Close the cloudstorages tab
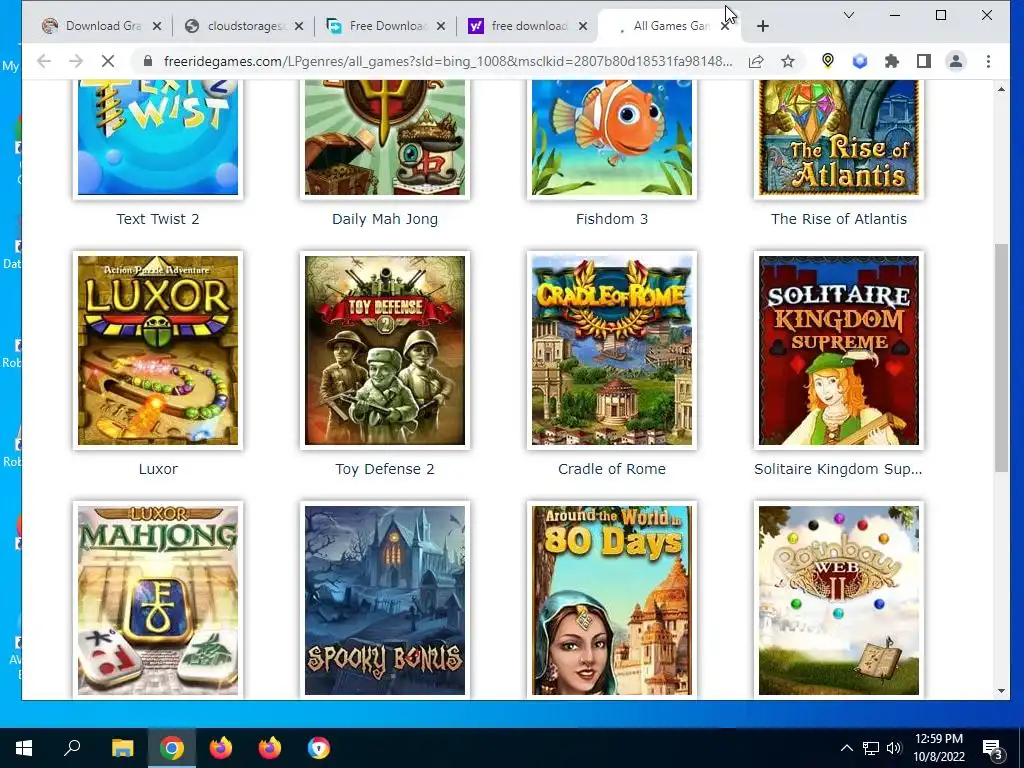 298,26
